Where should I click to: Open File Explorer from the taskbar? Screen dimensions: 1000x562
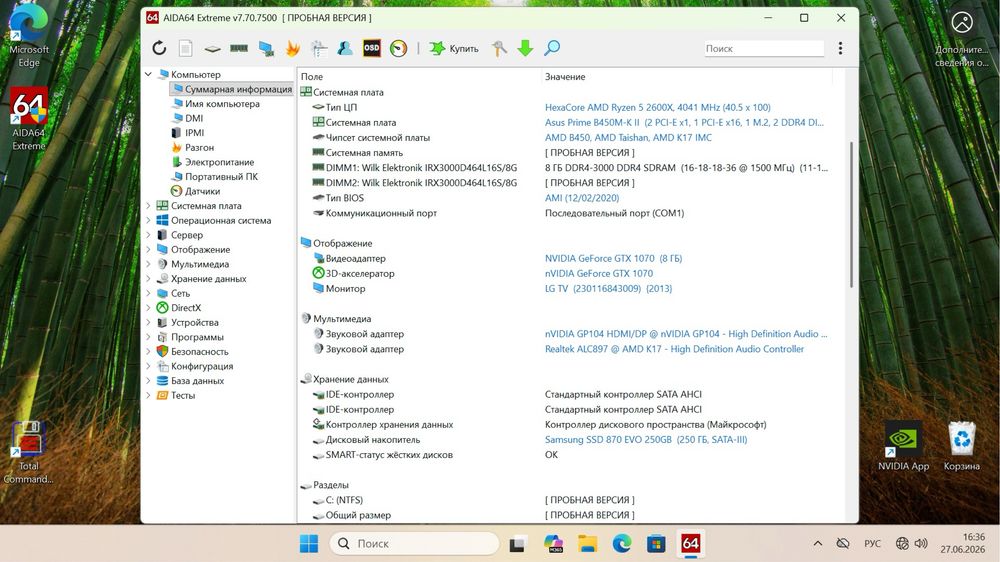pos(587,544)
